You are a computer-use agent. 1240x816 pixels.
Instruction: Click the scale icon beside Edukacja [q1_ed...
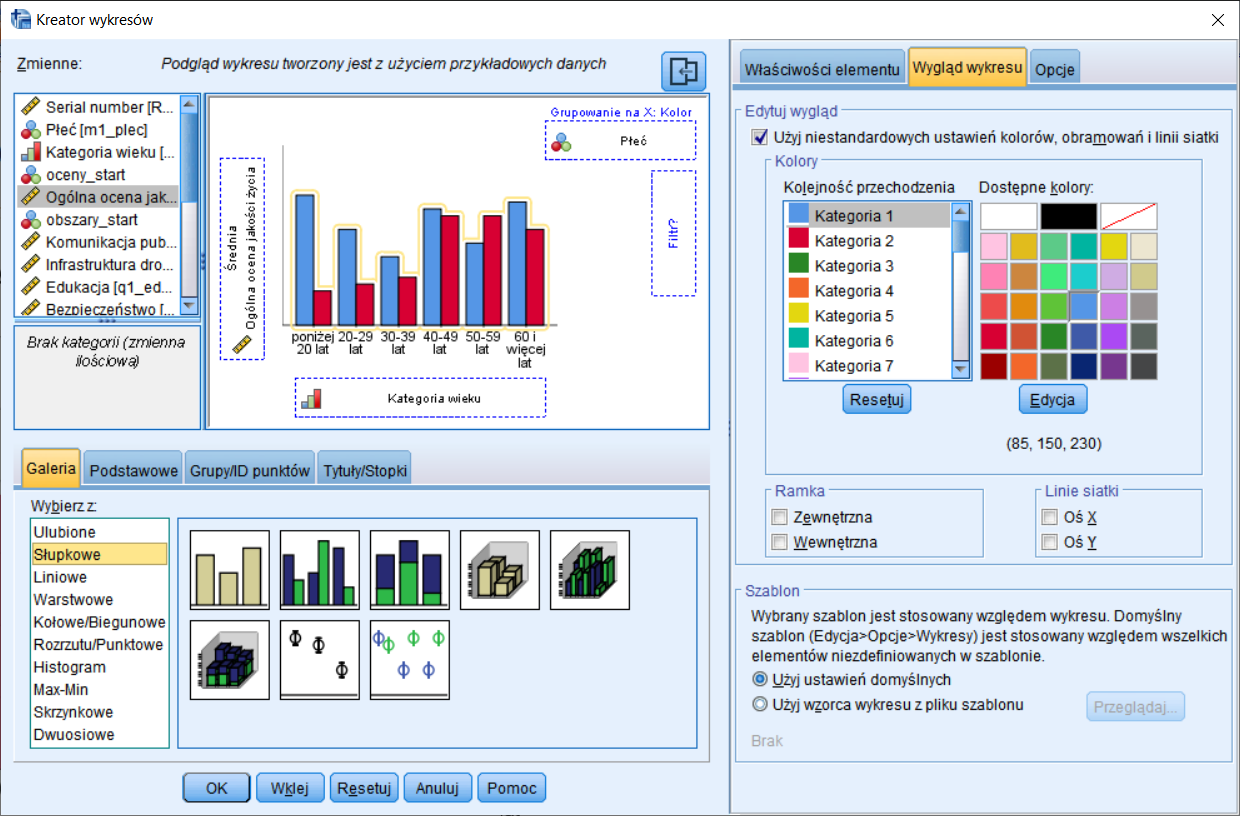click(x=30, y=287)
